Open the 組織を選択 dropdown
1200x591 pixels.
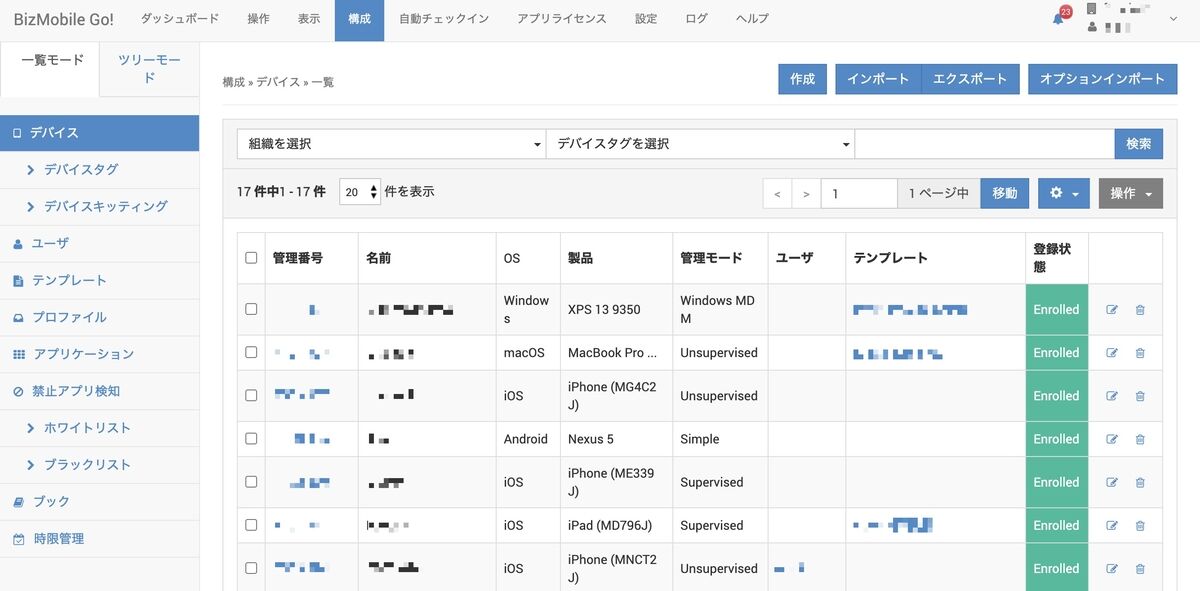coord(391,144)
